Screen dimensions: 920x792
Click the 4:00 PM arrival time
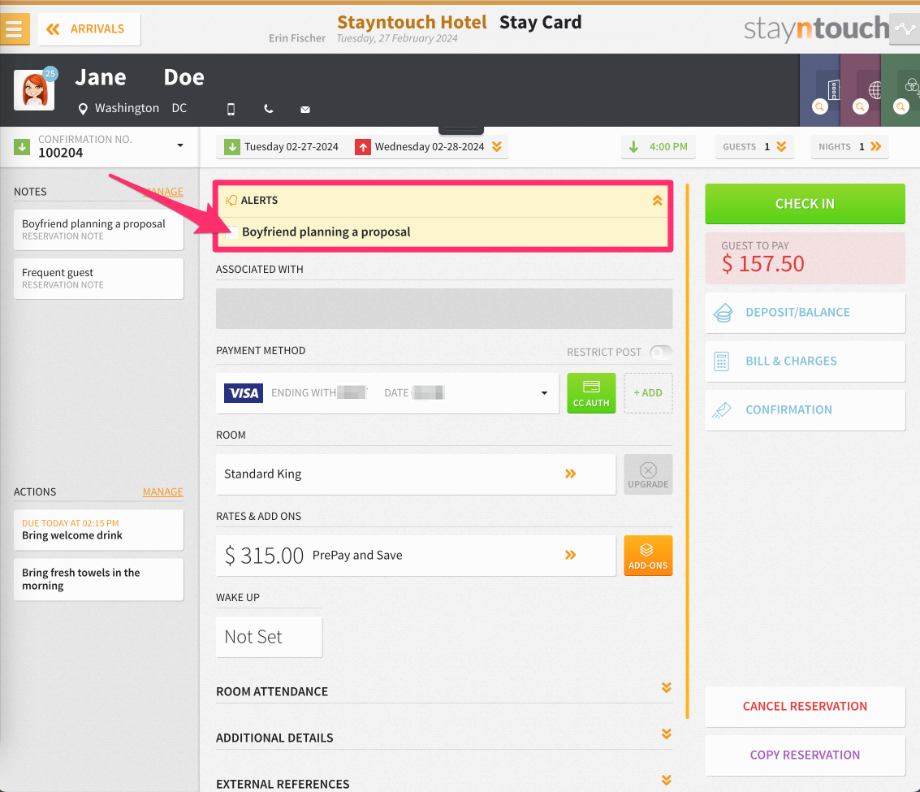[x=658, y=147]
